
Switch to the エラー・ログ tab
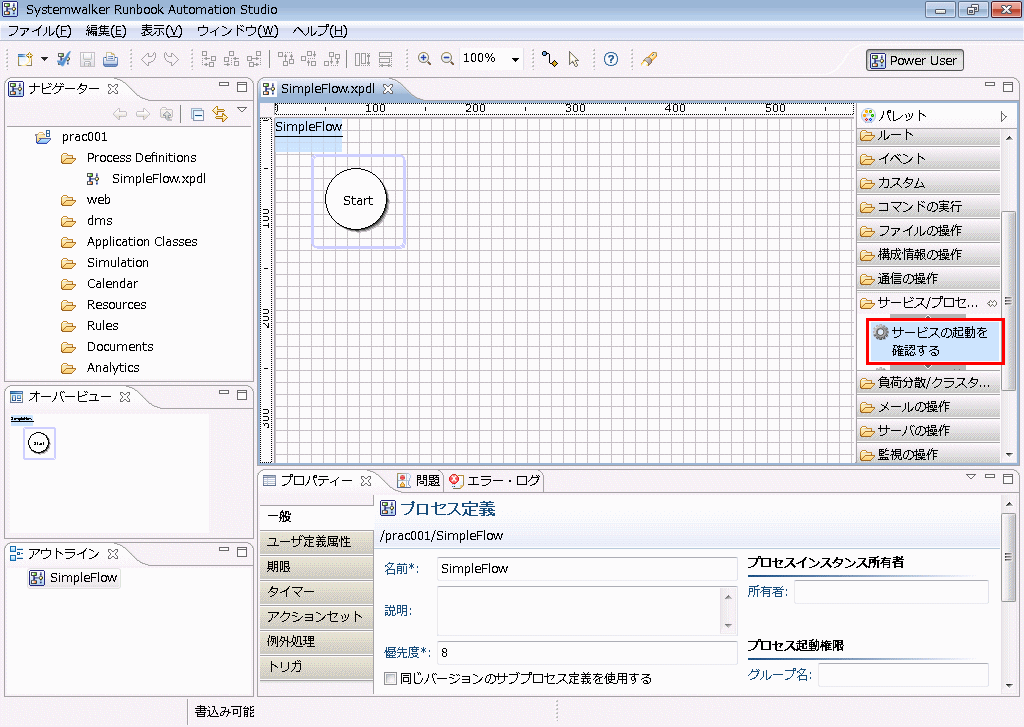[x=495, y=481]
